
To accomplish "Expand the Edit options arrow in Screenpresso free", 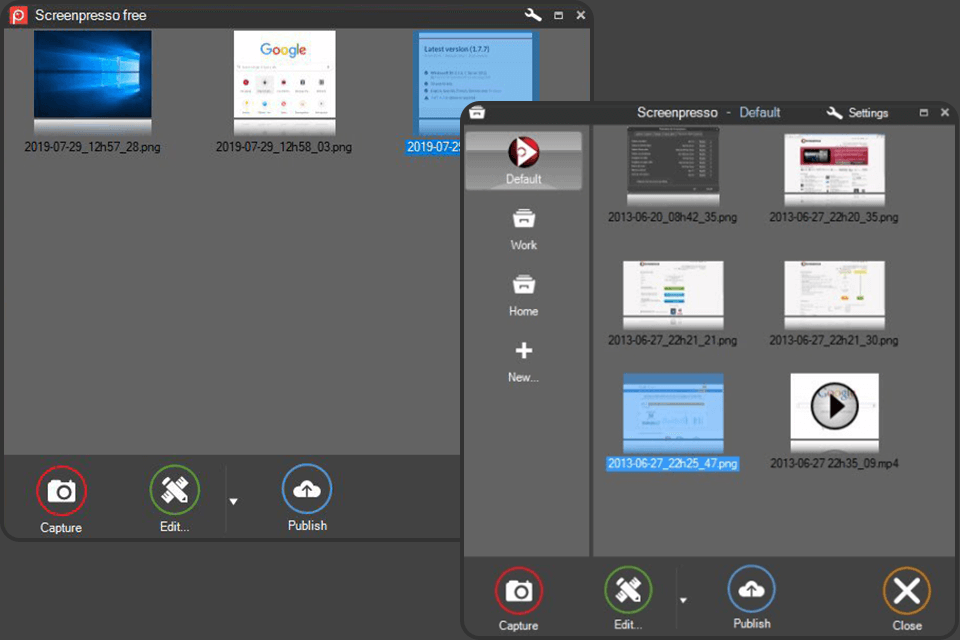I will 233,500.
